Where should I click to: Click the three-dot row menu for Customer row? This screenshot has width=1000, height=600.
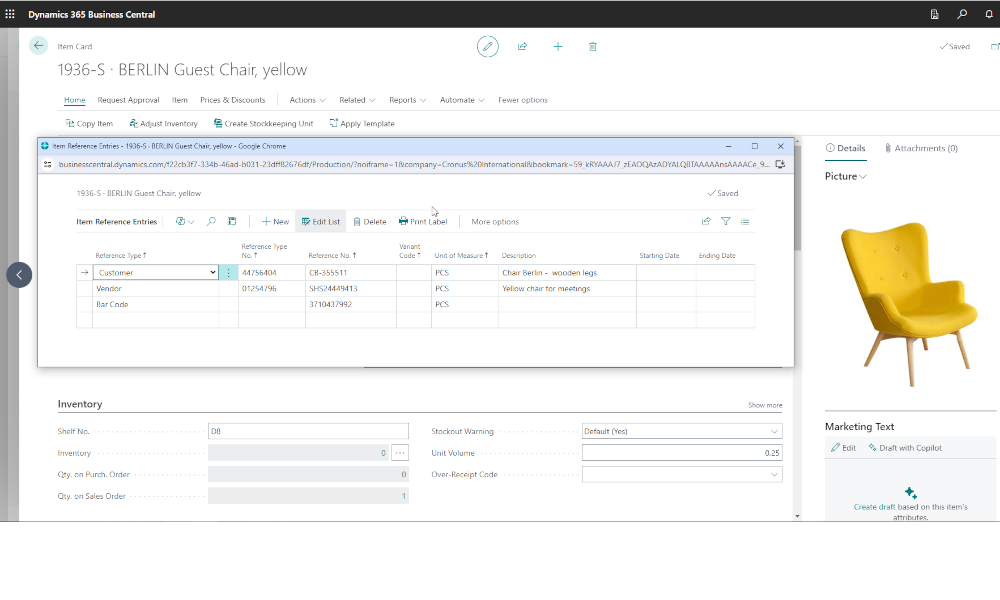click(x=228, y=273)
